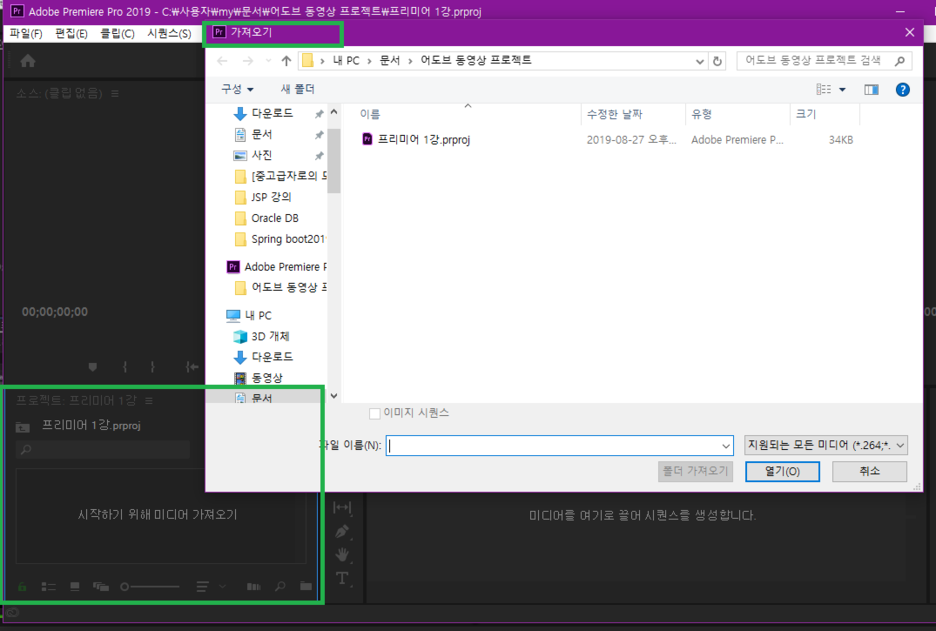
Task: Click the Find magnifier in Project panel footer
Action: pyautogui.click(x=280, y=587)
